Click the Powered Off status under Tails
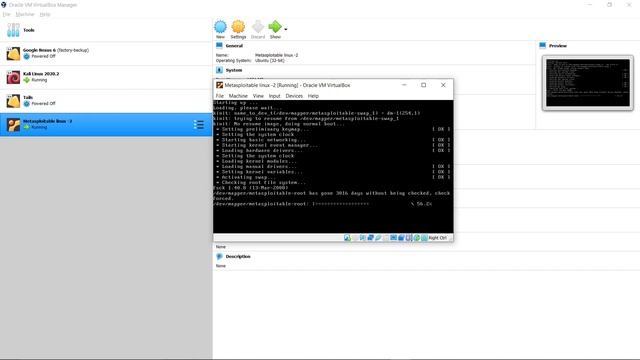Screen dimensions: 640x360 [43, 104]
